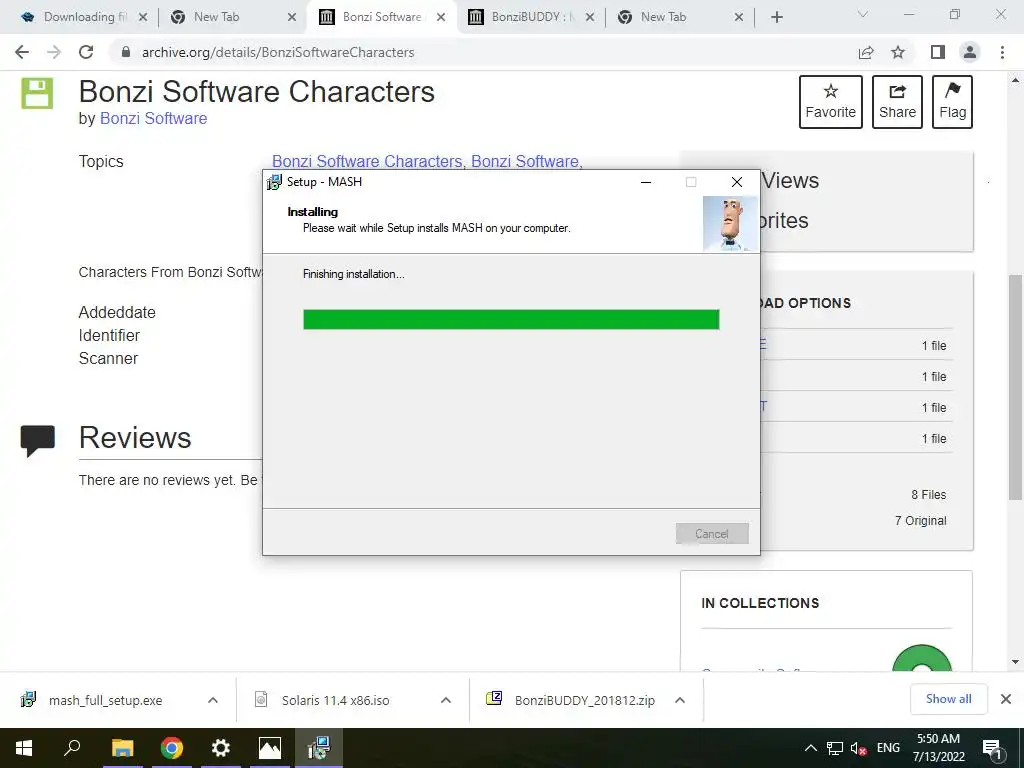
Task: Click Show all downloads
Action: [x=948, y=699]
